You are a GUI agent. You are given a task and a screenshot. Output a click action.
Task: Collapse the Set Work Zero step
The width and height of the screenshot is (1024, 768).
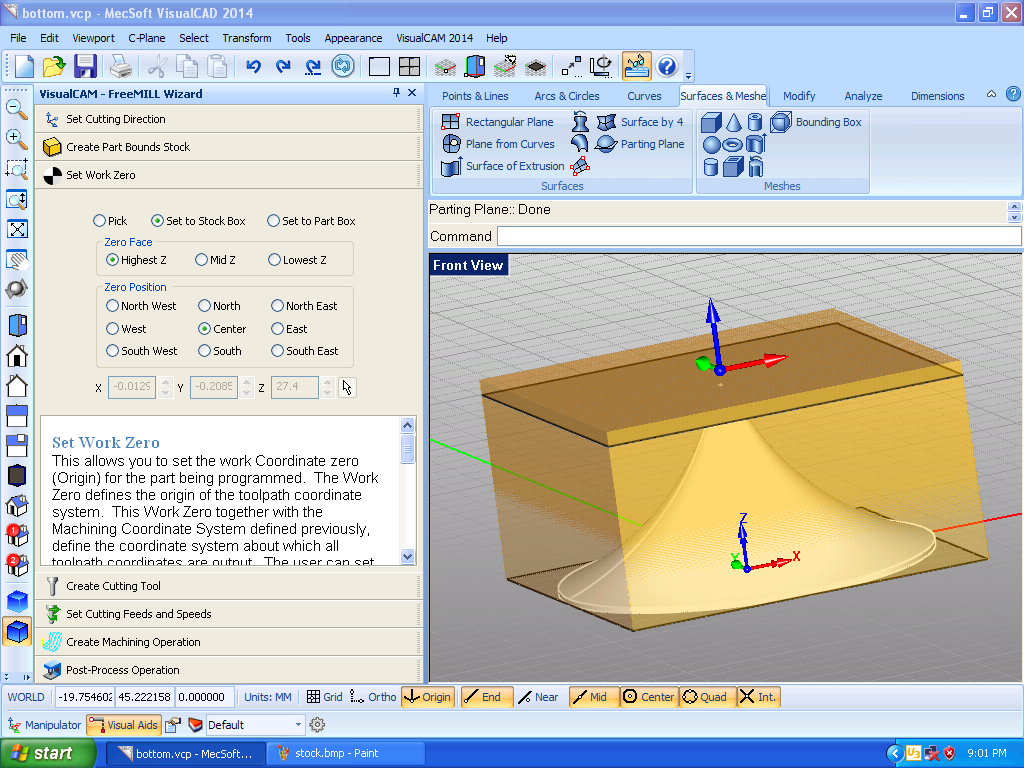(227, 175)
